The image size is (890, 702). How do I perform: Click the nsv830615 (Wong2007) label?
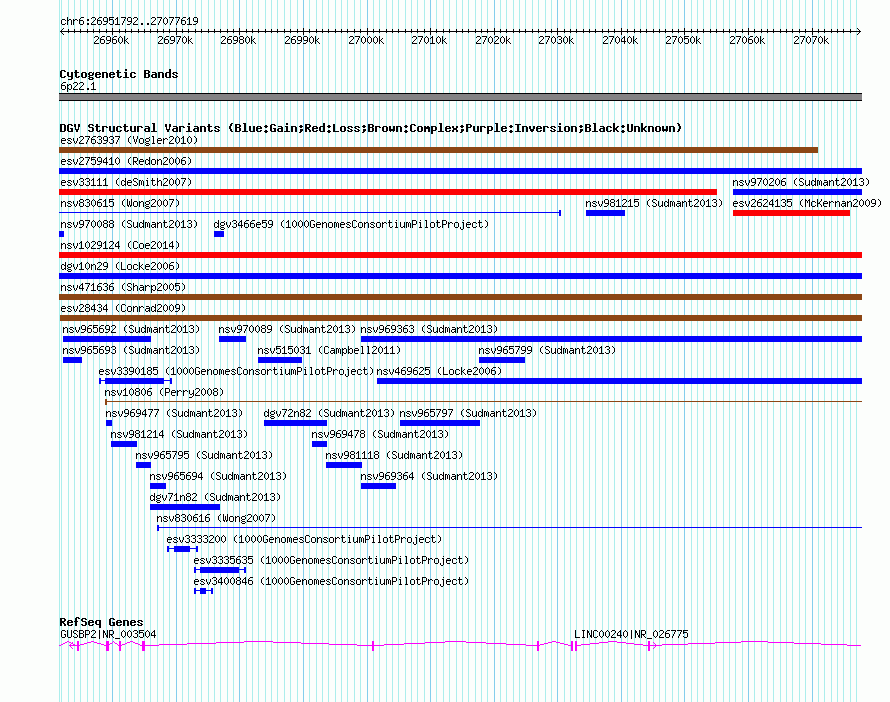click(x=120, y=203)
